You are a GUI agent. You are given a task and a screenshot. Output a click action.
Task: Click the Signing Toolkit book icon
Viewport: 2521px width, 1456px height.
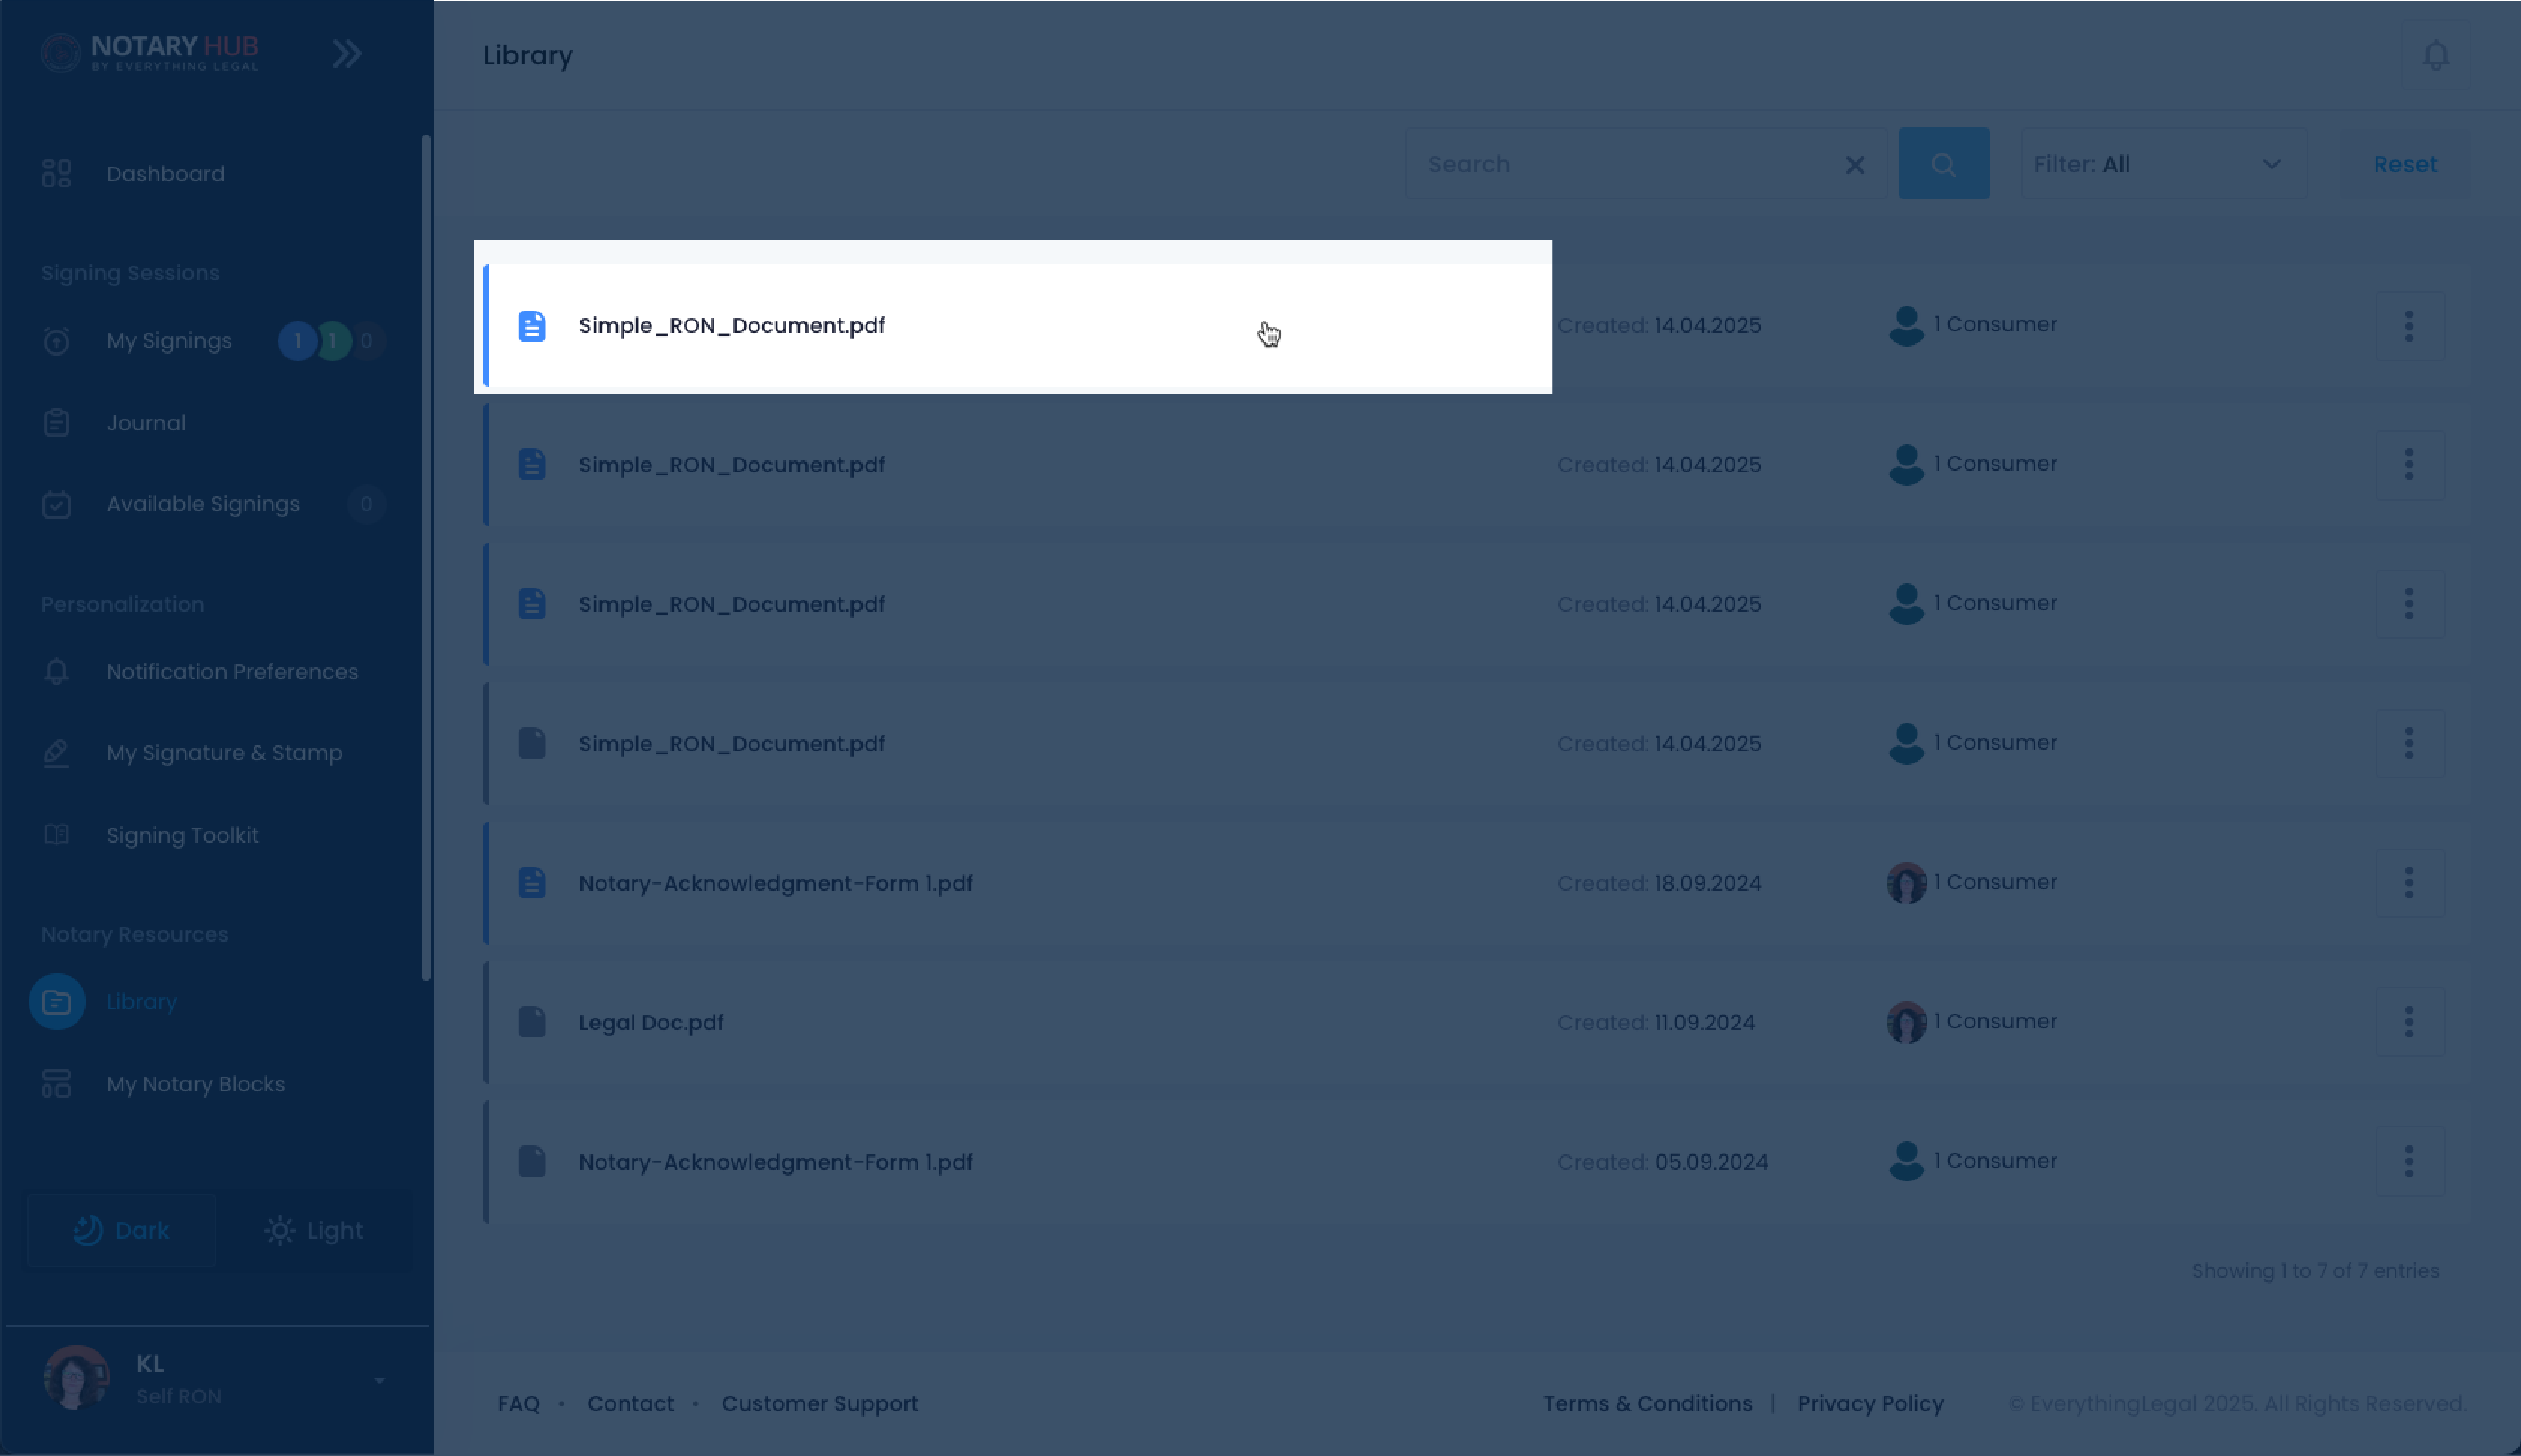(x=57, y=835)
